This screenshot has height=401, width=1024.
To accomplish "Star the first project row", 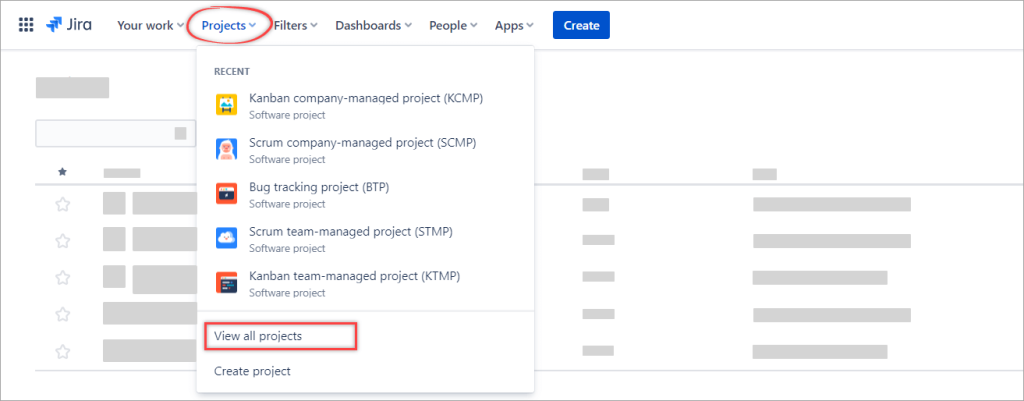I will [62, 204].
